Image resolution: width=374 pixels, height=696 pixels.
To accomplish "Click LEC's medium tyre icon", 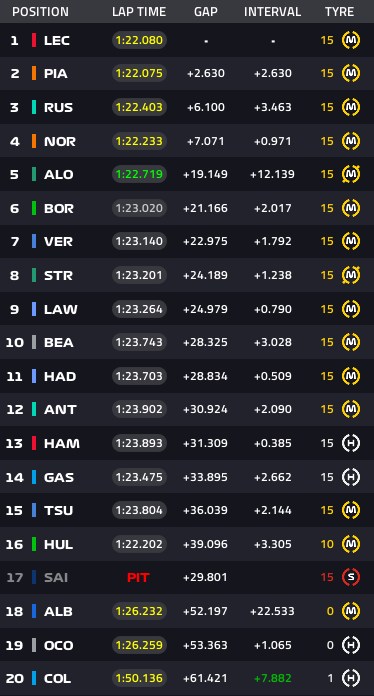I will pyautogui.click(x=350, y=40).
